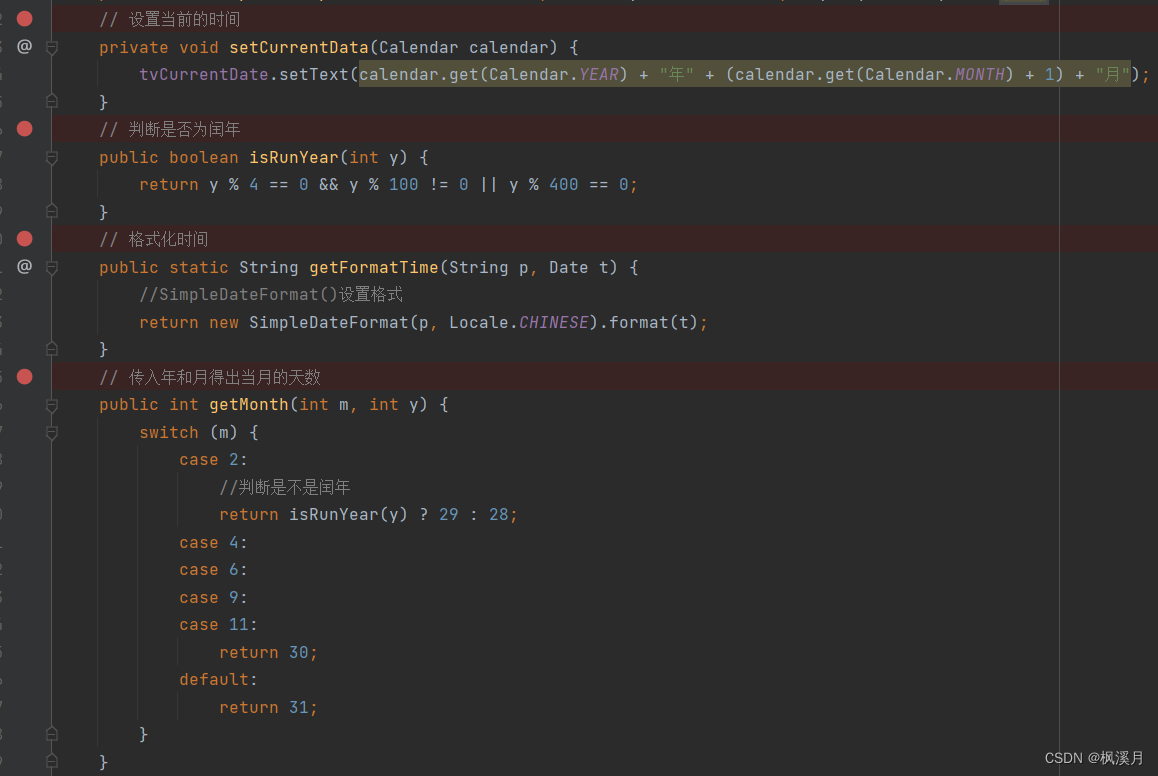Click the fold end marker of getFormatTime method
The height and width of the screenshot is (776, 1158).
(x=52, y=348)
